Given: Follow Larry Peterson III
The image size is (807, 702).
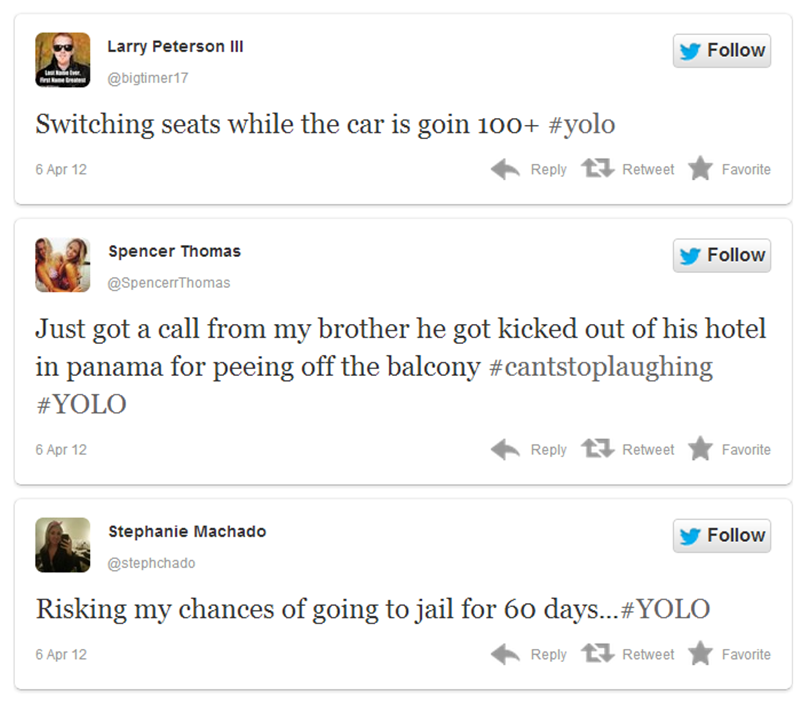Looking at the screenshot, I should 721,51.
